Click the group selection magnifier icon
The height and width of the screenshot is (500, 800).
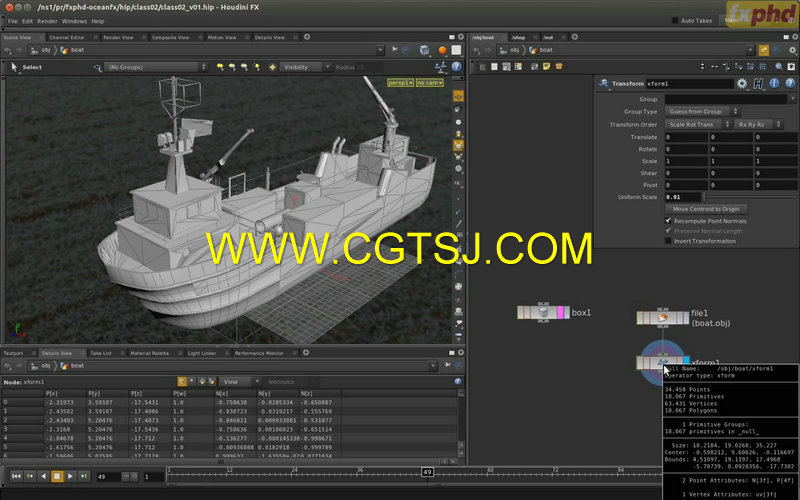(x=97, y=67)
